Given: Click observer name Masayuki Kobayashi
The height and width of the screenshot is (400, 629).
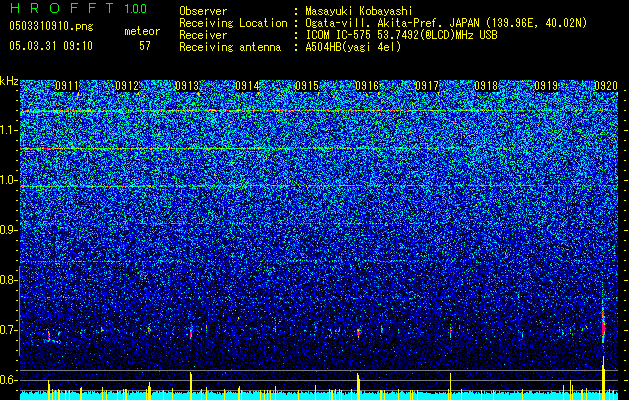Looking at the screenshot, I should (359, 11).
